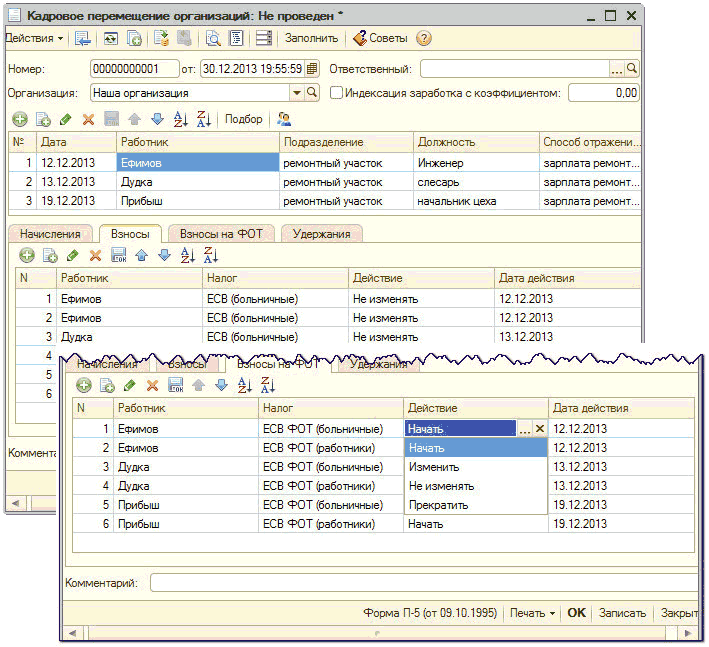Click the help question mark icon
Viewport: 709px width, 647px height.
click(424, 38)
